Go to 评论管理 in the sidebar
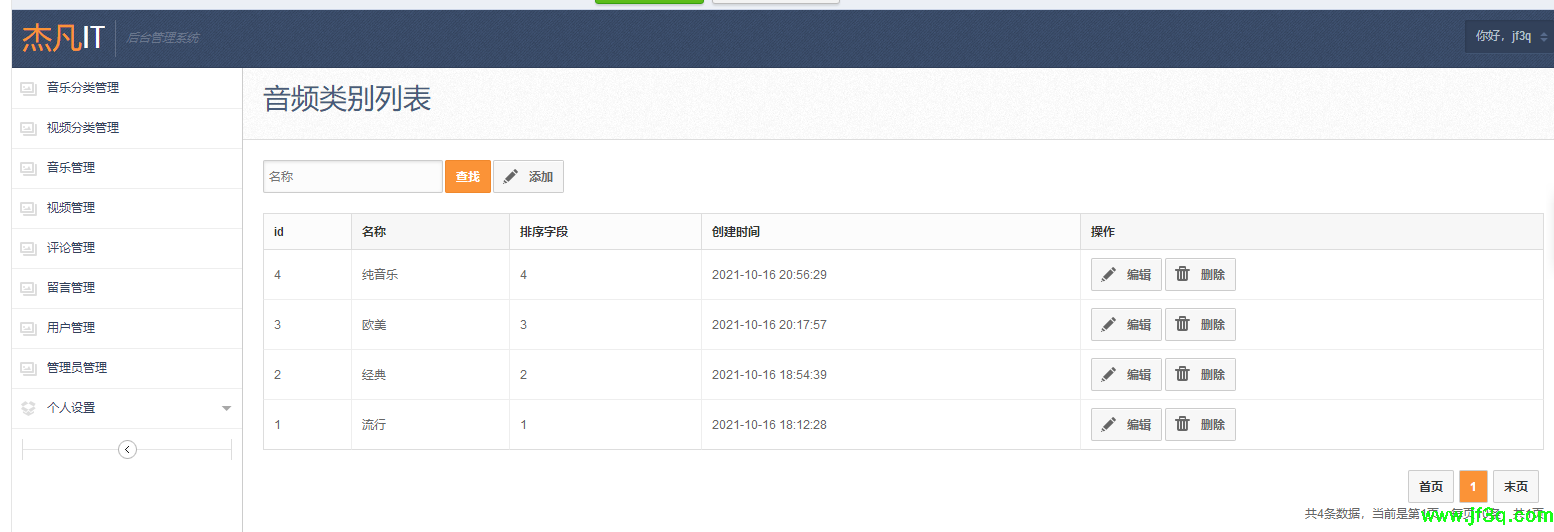1554x532 pixels. 71,248
